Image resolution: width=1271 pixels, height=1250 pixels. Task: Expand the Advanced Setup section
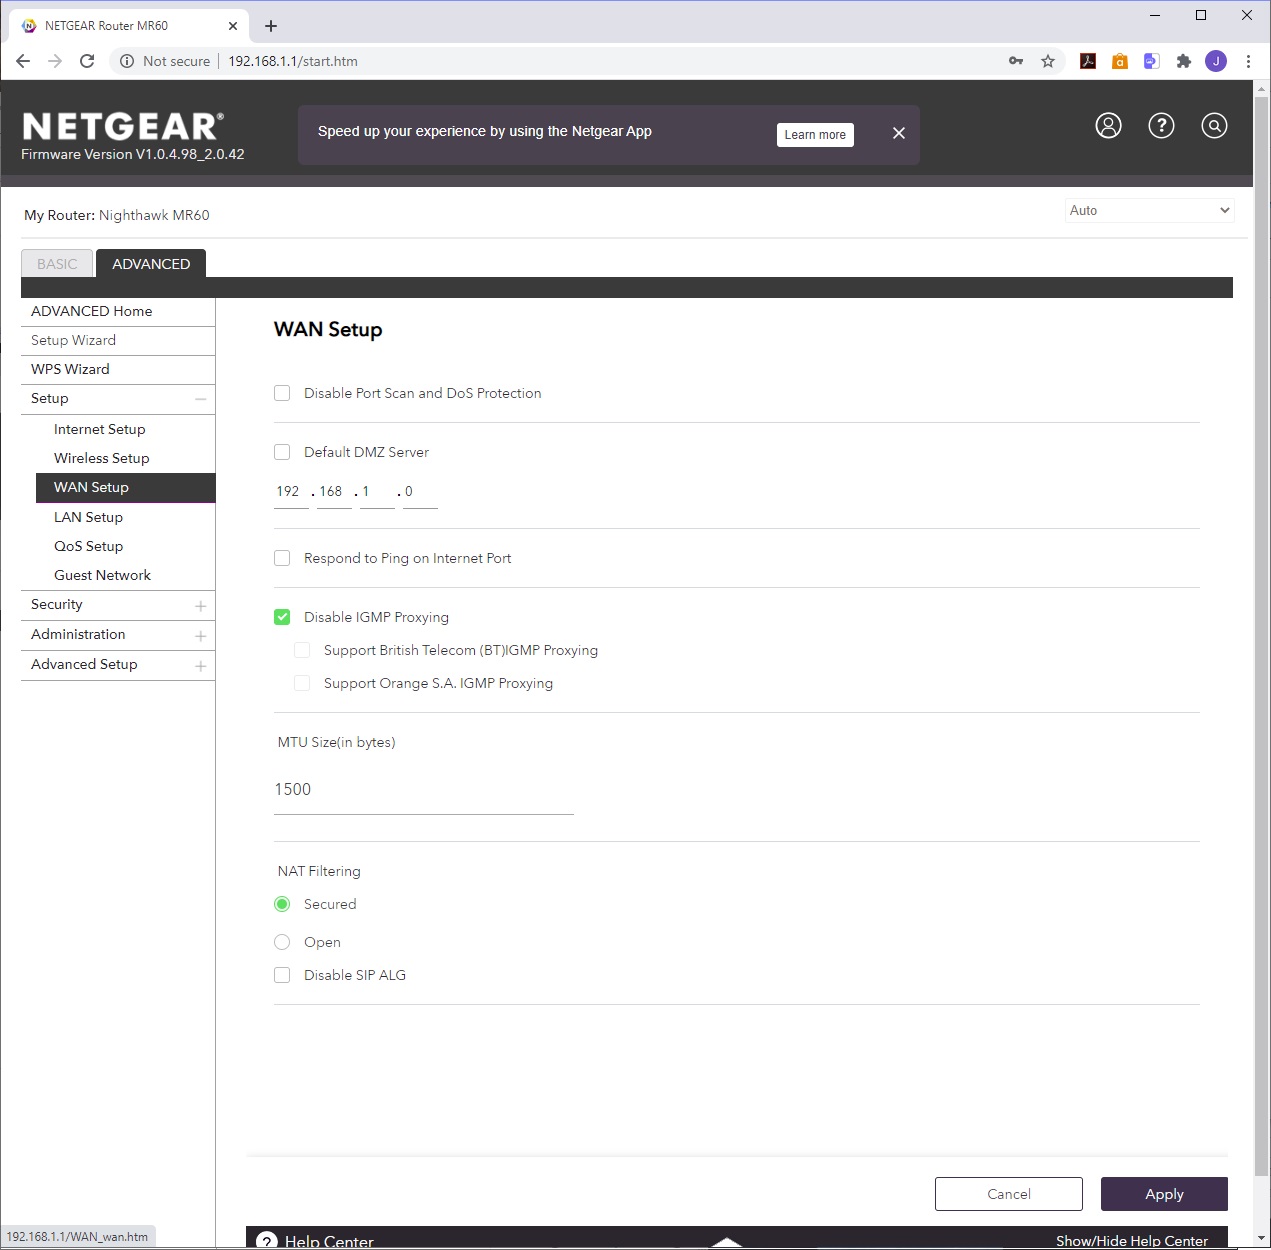[117, 665]
